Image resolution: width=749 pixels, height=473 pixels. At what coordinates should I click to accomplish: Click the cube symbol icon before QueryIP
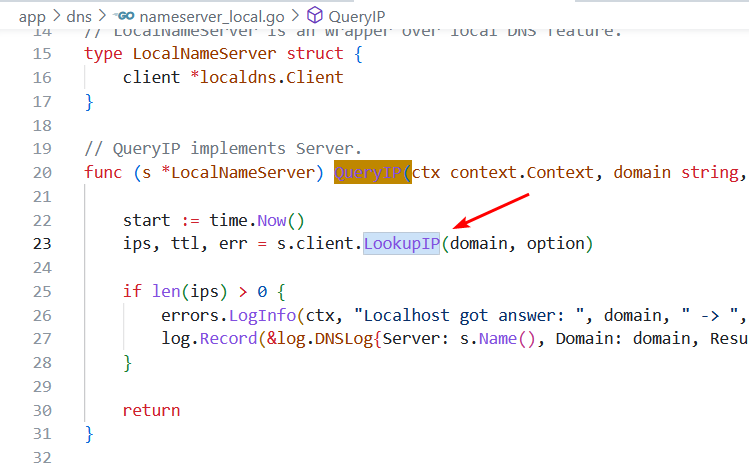click(x=315, y=16)
